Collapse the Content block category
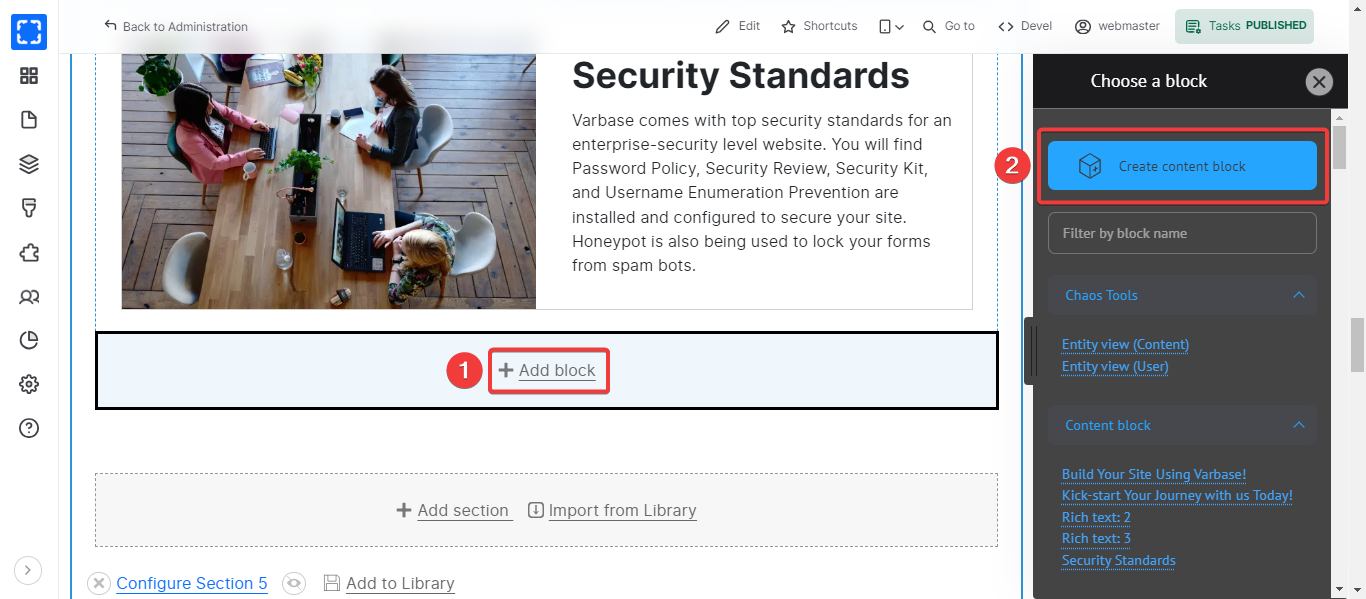This screenshot has width=1366, height=599. coord(1299,425)
